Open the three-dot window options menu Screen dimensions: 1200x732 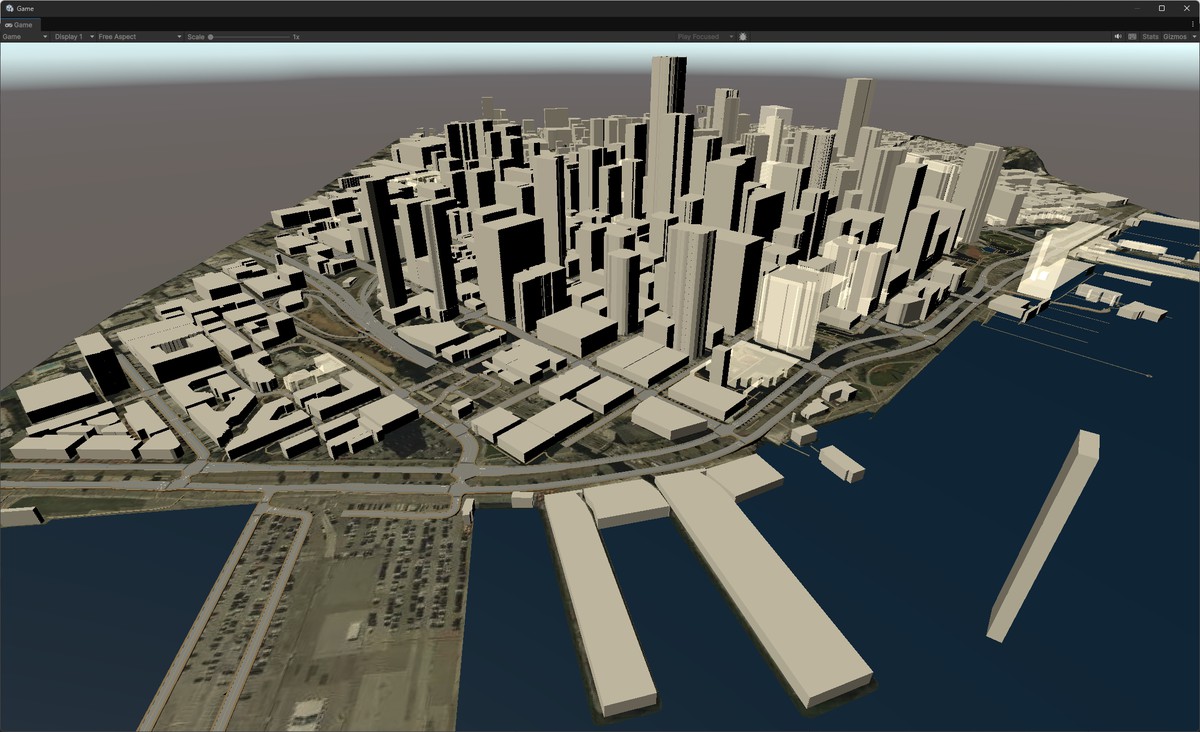[x=1192, y=24]
